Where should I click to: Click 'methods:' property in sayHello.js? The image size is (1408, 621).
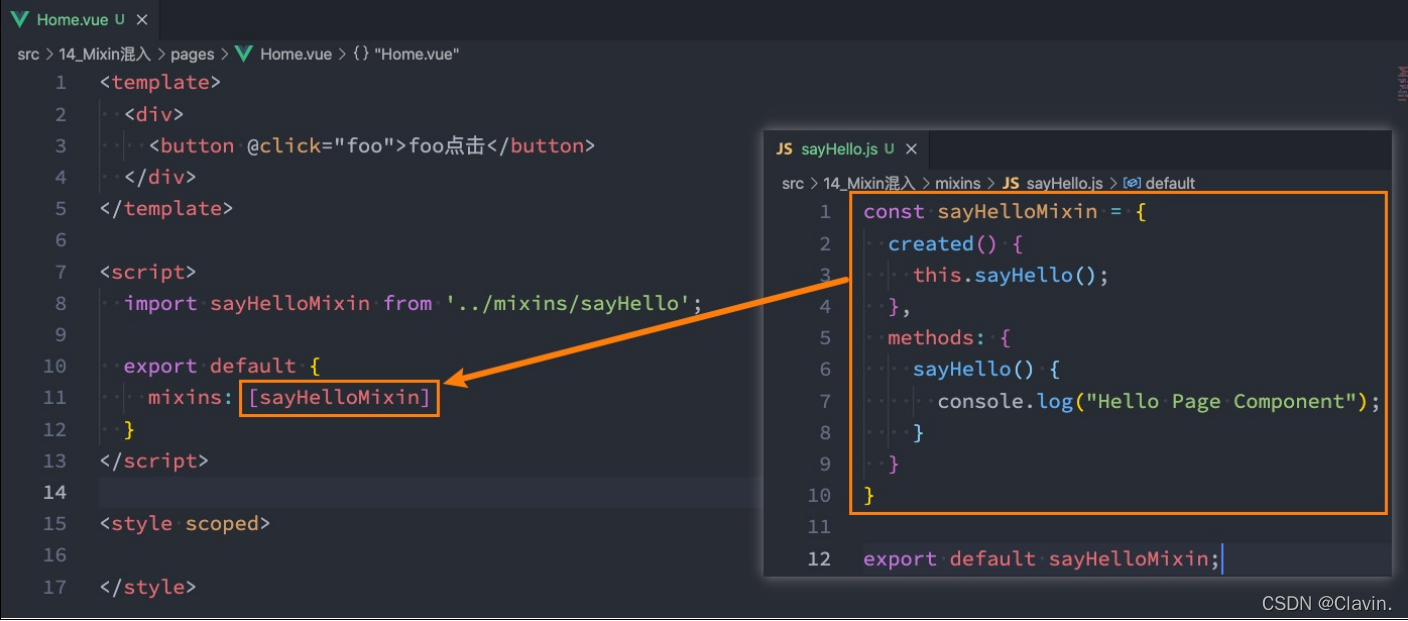click(937, 338)
